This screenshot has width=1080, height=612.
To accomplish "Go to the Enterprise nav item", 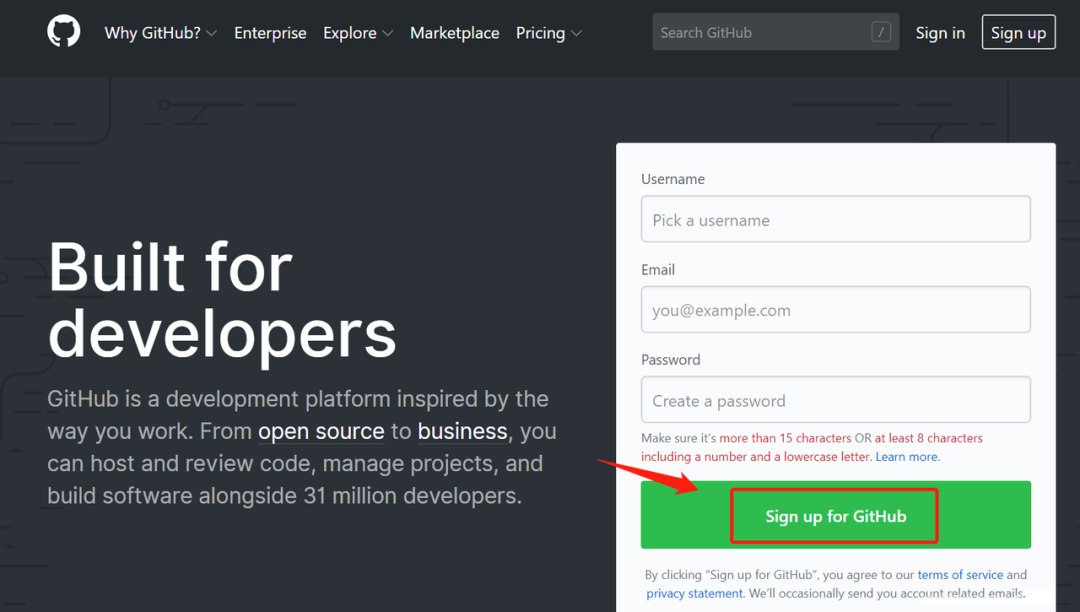I will 270,33.
